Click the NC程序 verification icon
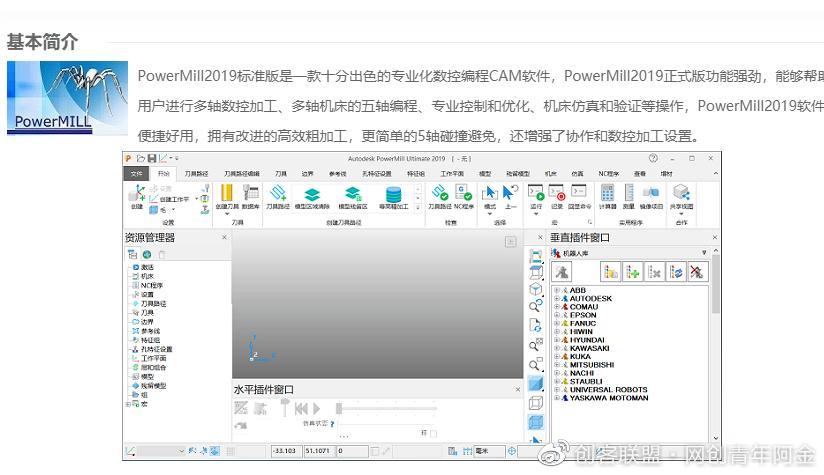Screen dimensions: 824x475 coord(463,197)
